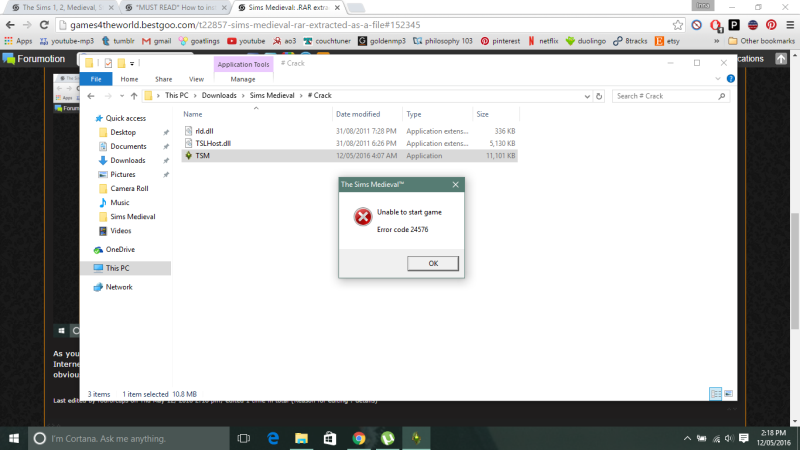
Task: Sort files by Type column
Action: click(414, 114)
